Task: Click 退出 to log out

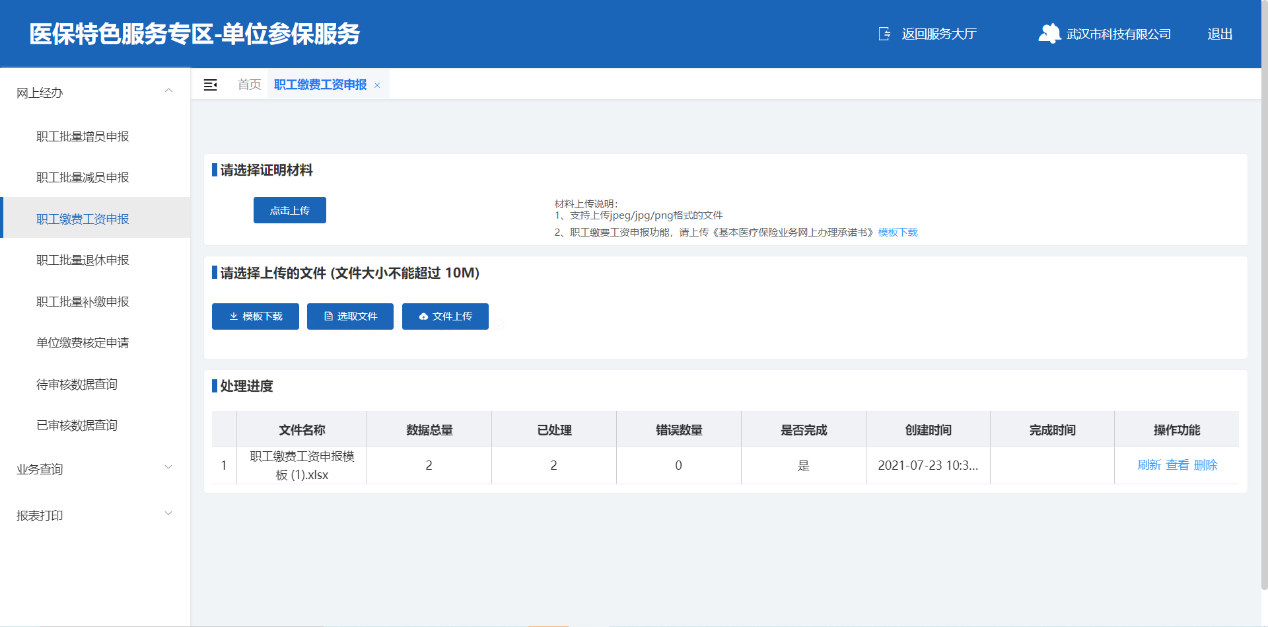Action: (1220, 34)
